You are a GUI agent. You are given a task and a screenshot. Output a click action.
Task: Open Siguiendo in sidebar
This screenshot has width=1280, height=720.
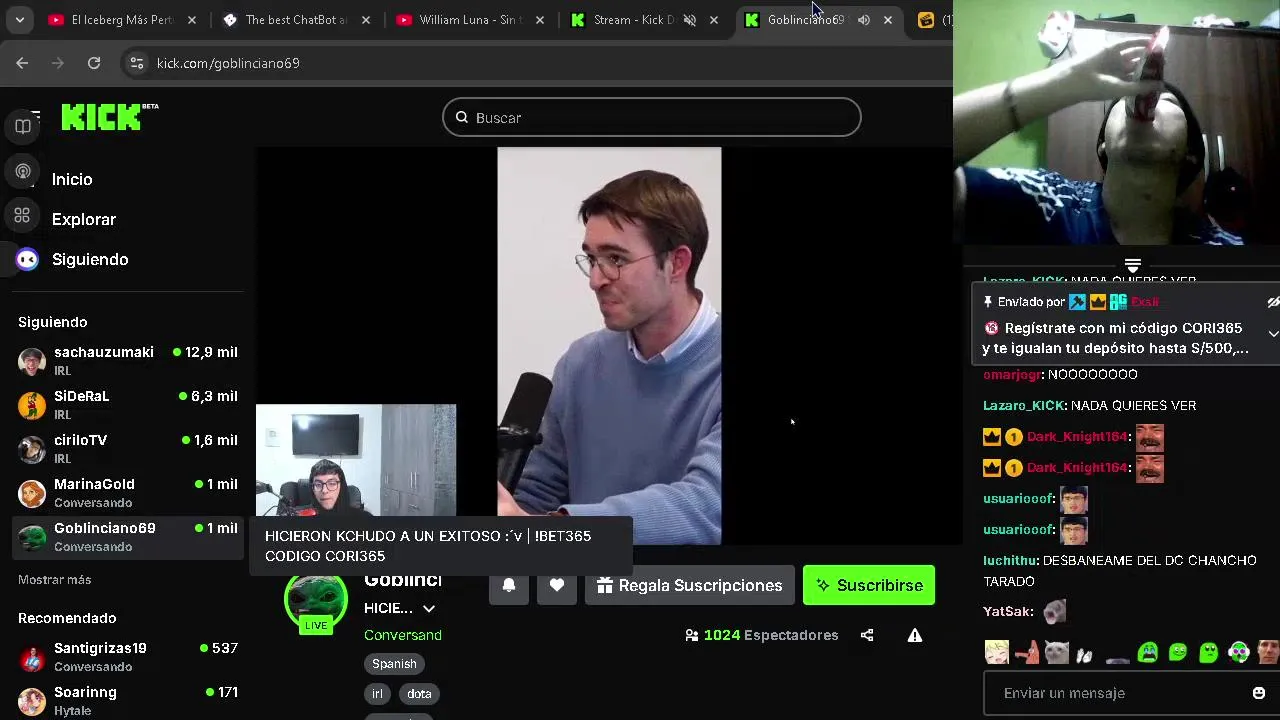90,259
